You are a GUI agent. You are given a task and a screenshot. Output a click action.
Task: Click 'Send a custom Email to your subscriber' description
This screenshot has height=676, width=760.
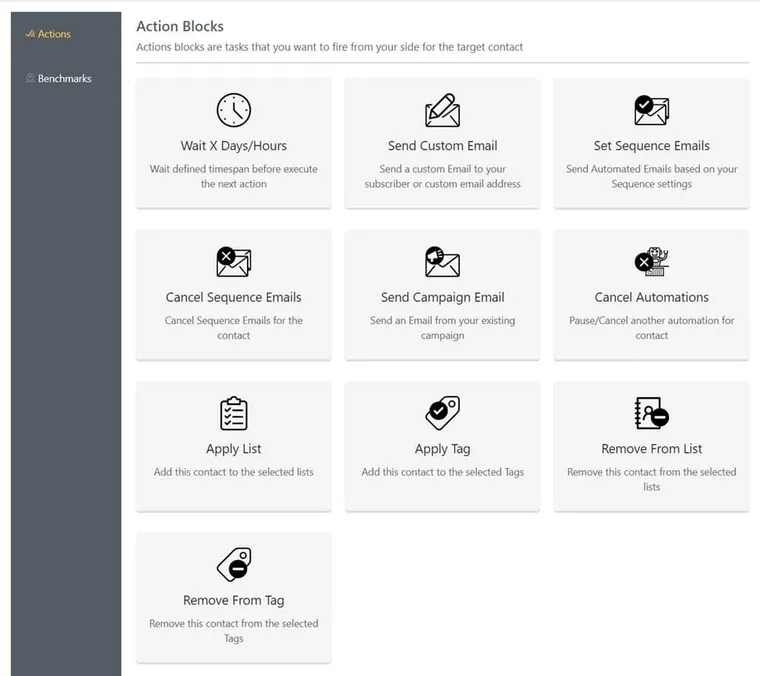point(443,176)
